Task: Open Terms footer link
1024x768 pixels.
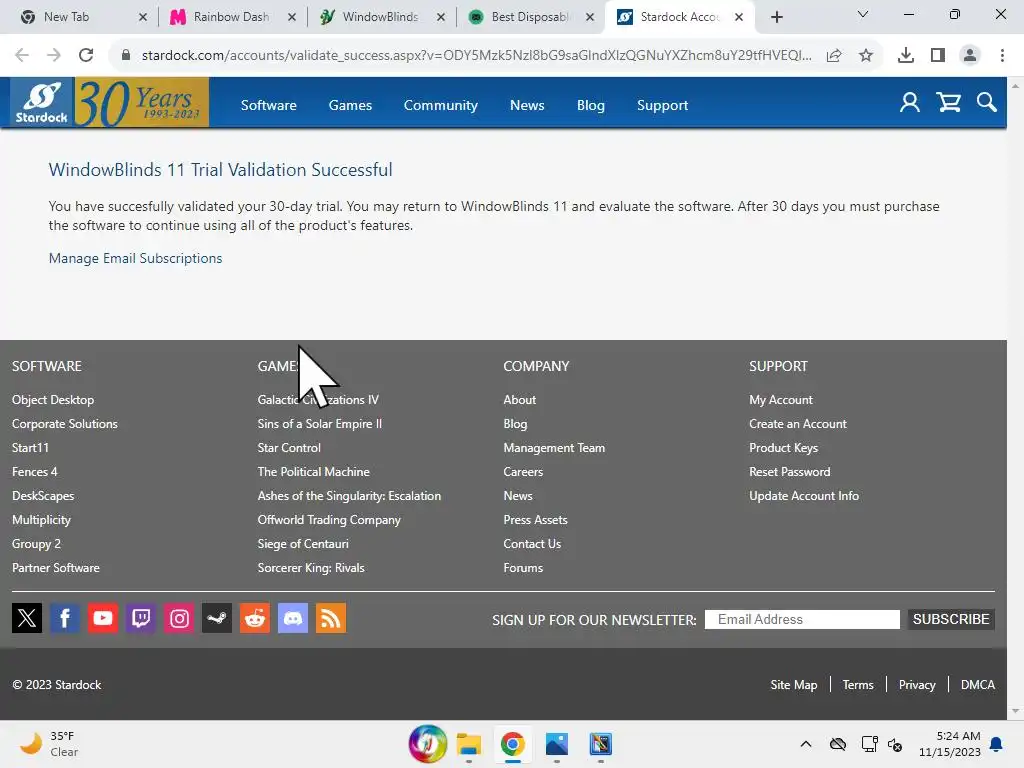Action: coord(857,684)
